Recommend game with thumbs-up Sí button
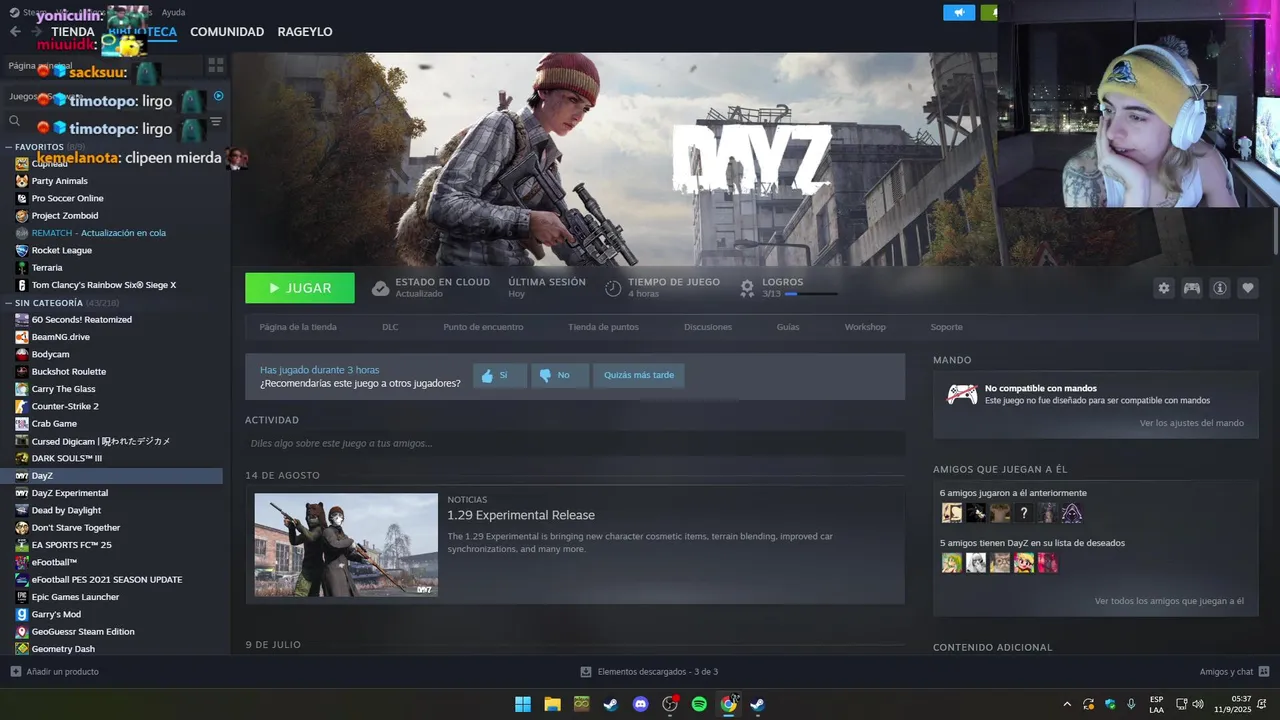1280x720 pixels. (500, 375)
